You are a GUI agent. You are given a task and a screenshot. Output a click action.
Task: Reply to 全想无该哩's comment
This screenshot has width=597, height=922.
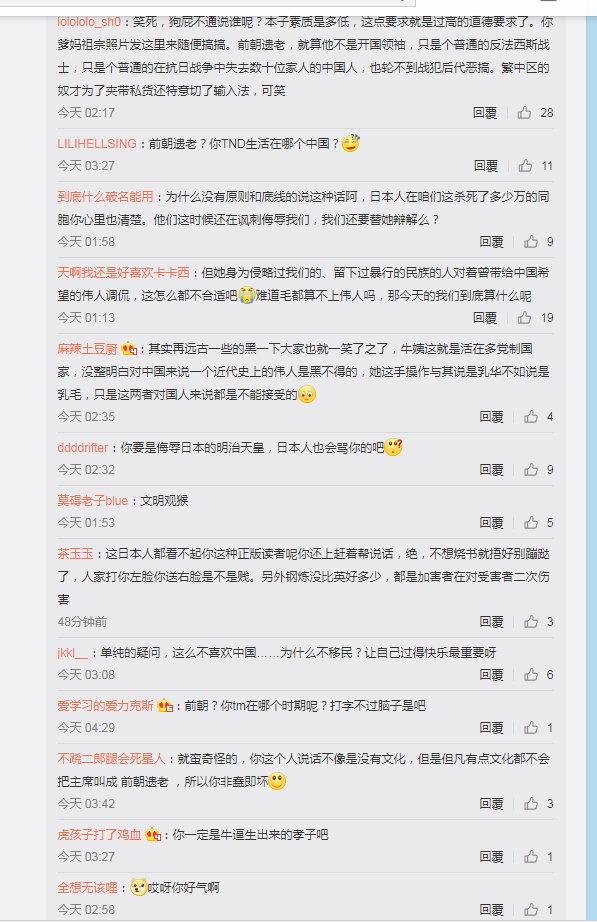click(491, 909)
